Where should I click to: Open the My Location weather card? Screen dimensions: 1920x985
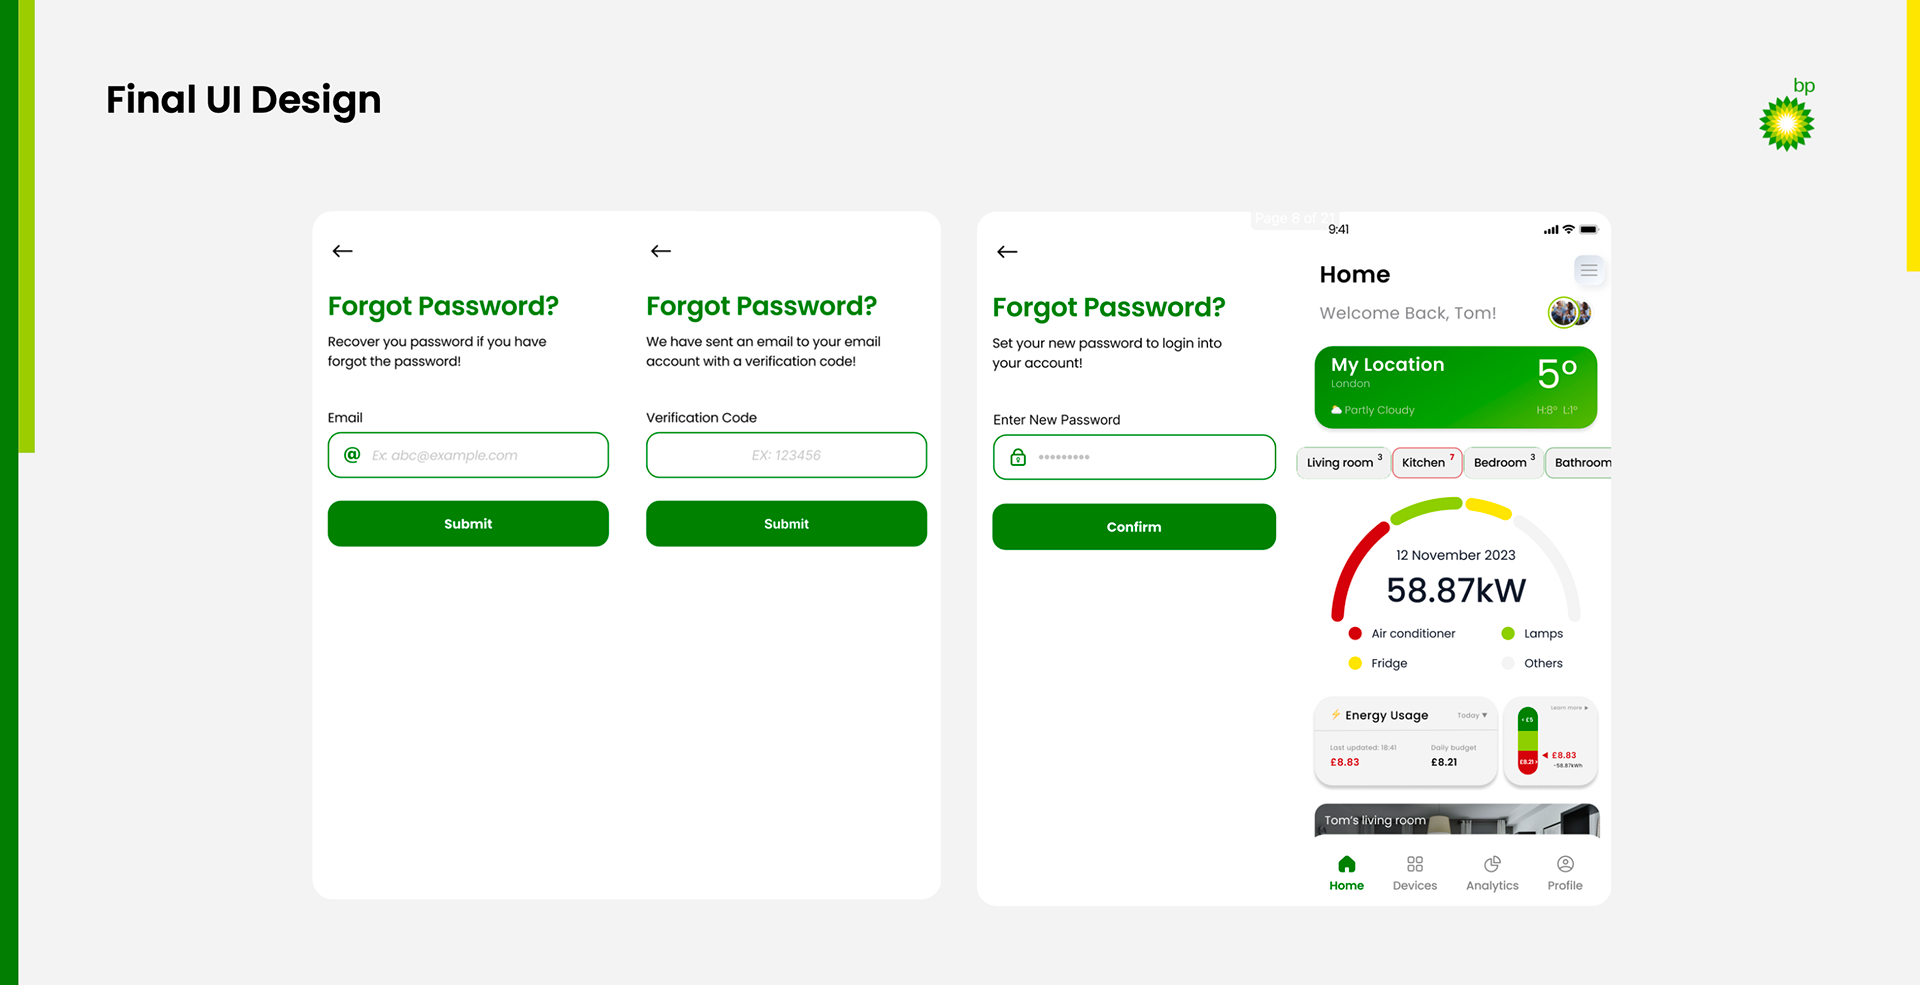coord(1455,387)
